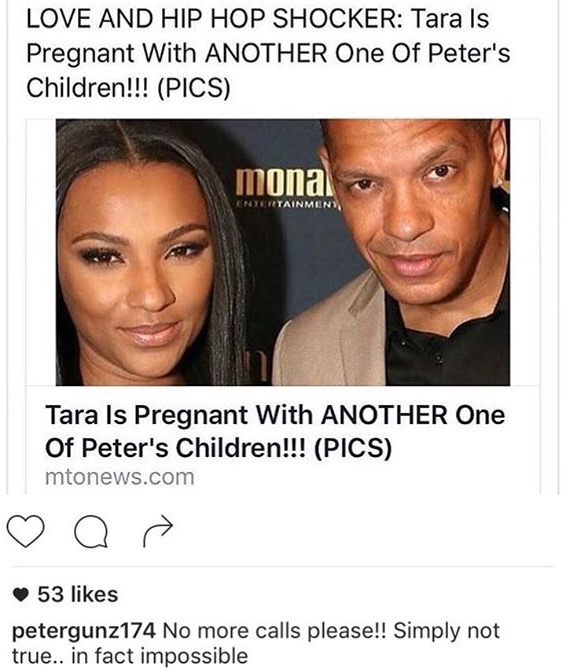Select the caption text 'No more calls please!!'
562x671 pixels.
[274, 631]
